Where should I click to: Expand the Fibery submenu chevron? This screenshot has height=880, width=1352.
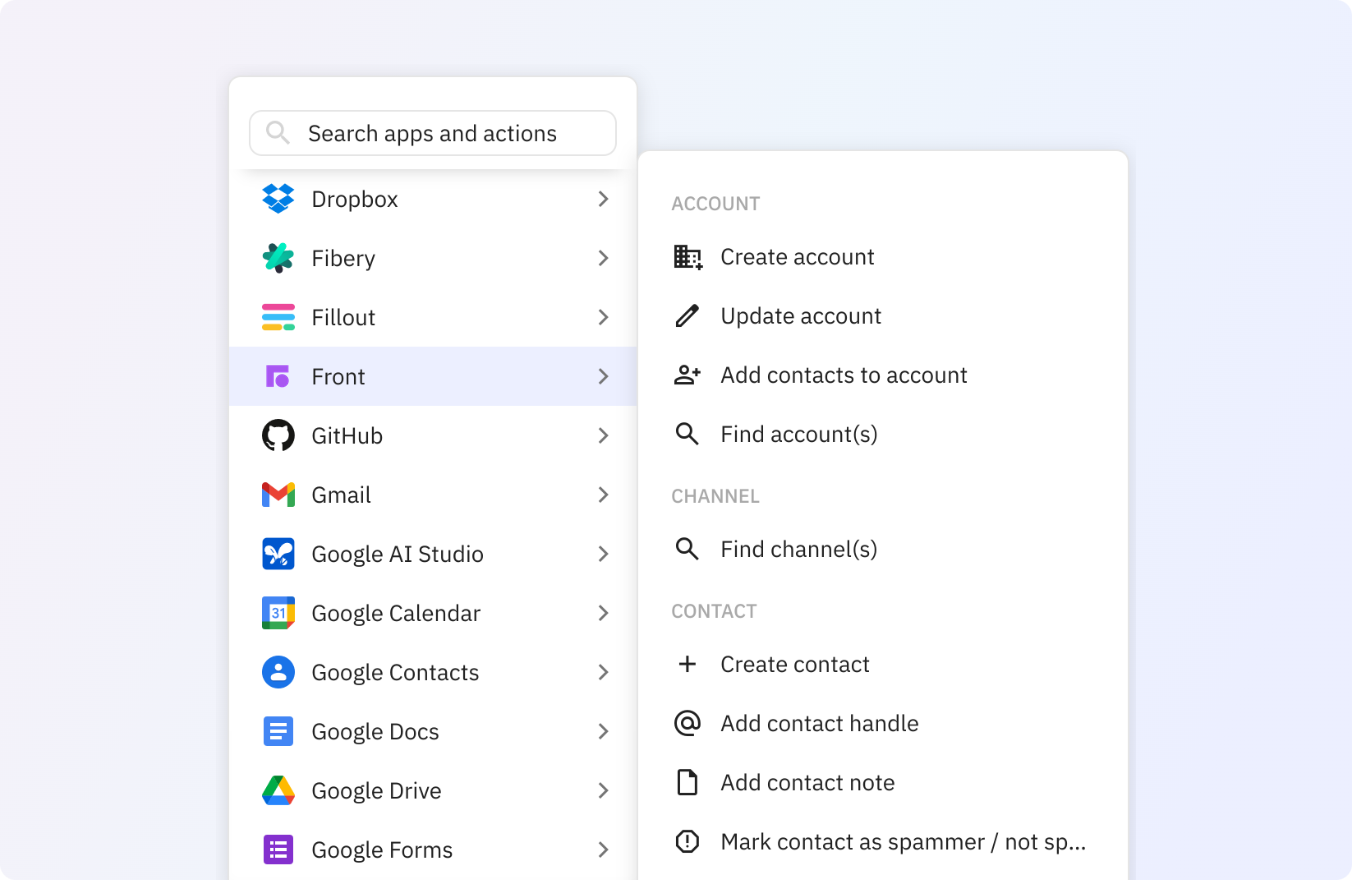603,258
